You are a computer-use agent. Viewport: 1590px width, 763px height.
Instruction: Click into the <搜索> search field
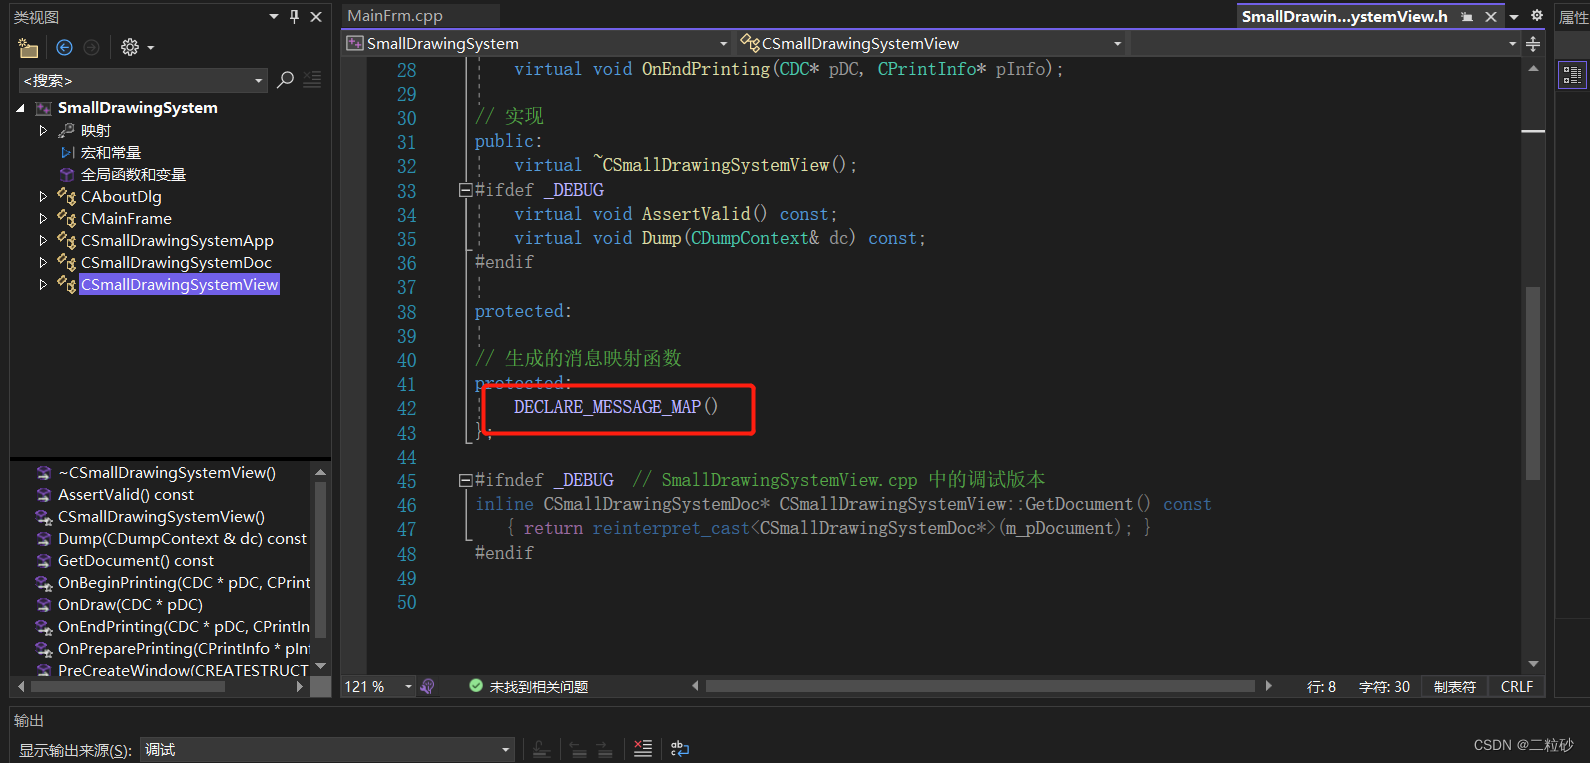coord(135,80)
